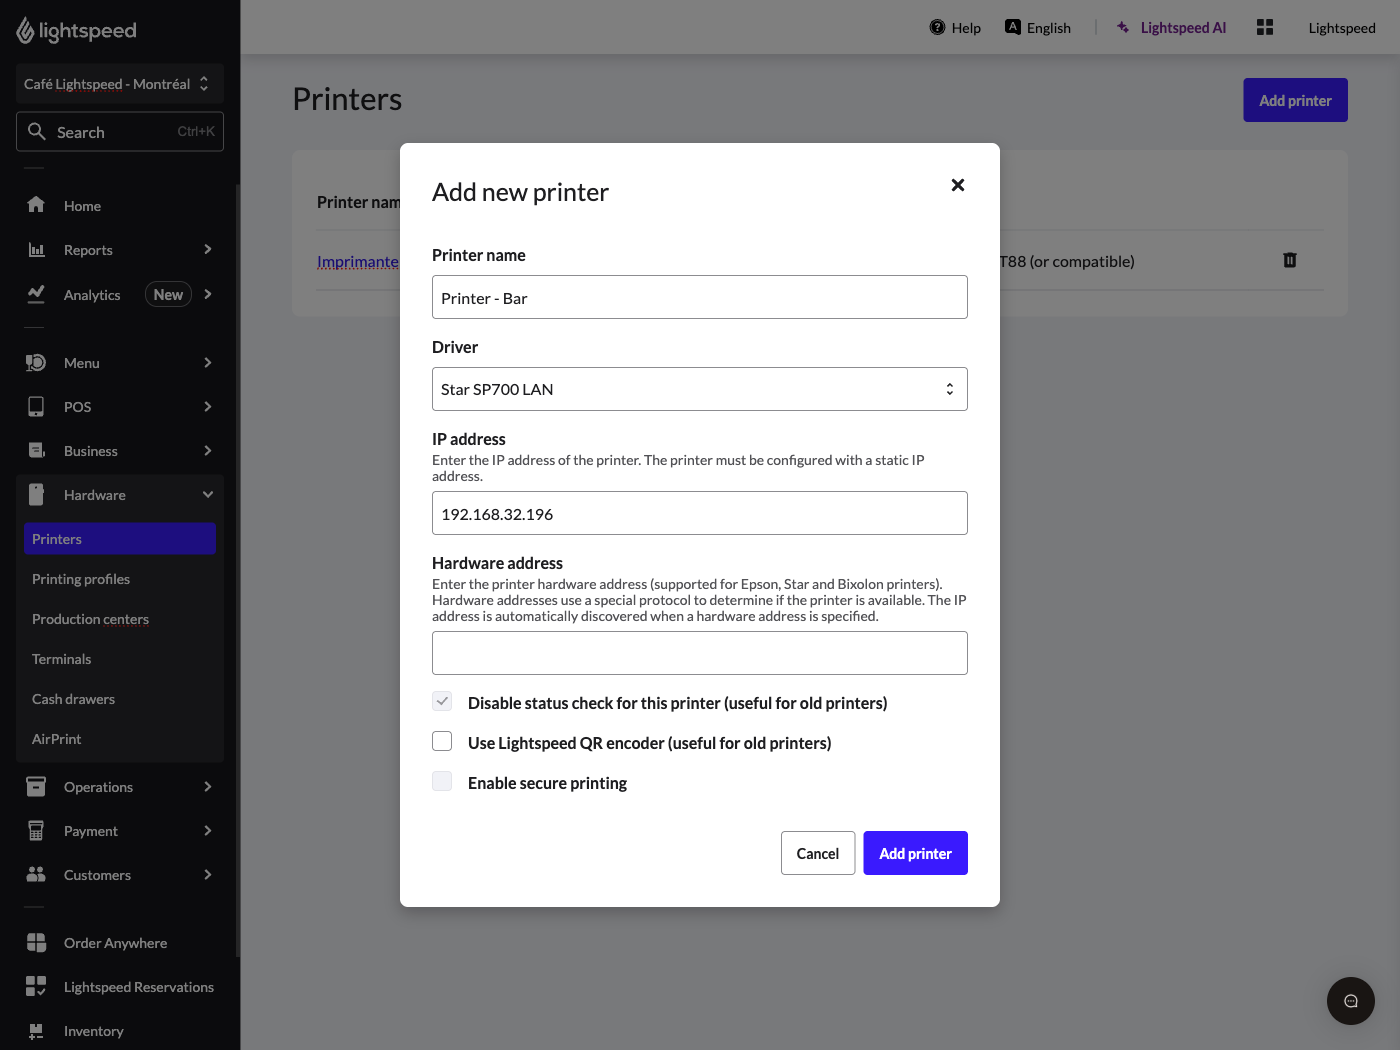Click the Help question mark icon
1400x1050 pixels.
click(937, 27)
